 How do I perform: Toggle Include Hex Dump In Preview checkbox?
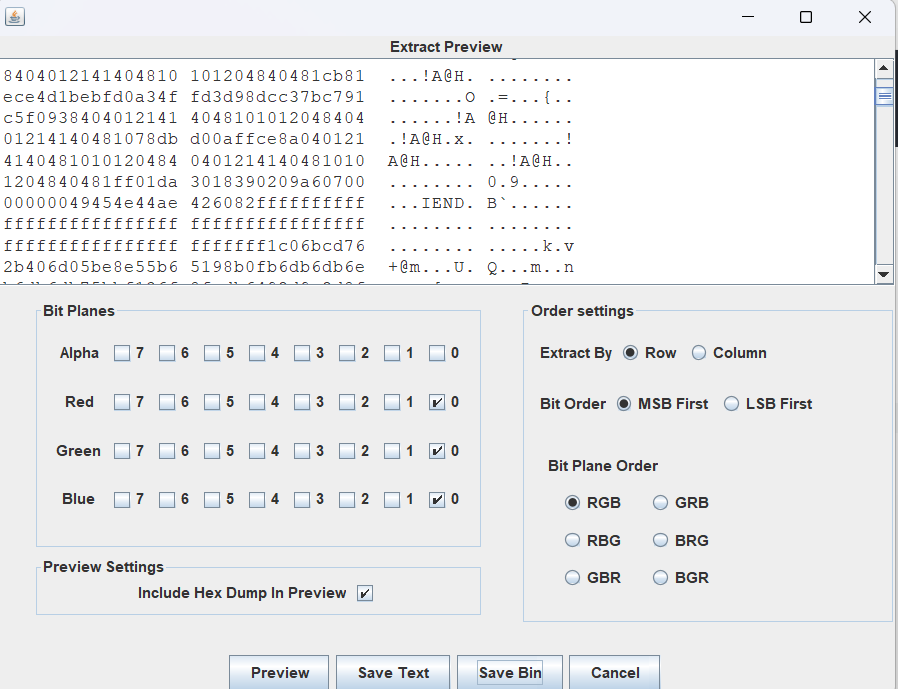(365, 593)
